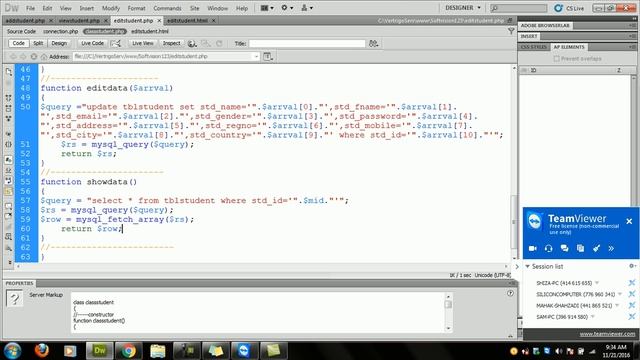Click Open Documents icon in coding toolbar
This screenshot has width=640, height=360.
[x=9, y=72]
